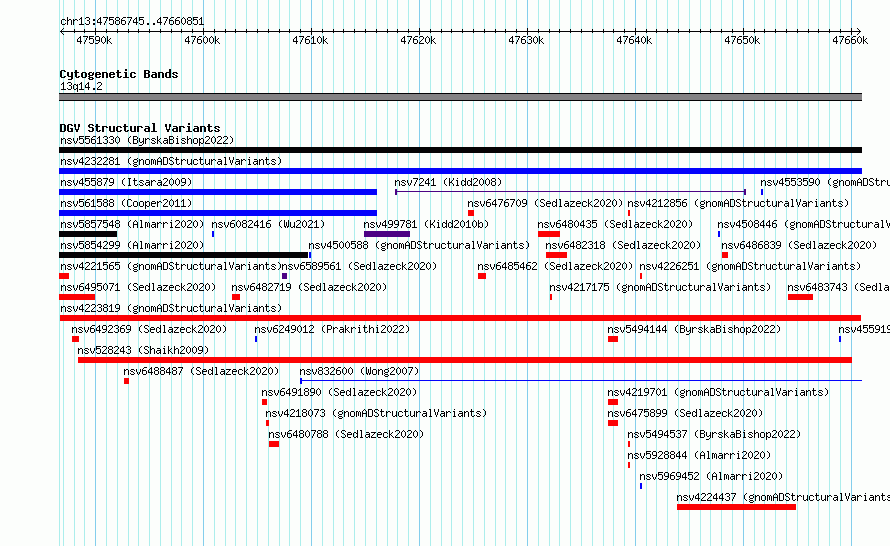
Task: Open nsv5928844 (Almarri2020) label
Action: pos(699,455)
